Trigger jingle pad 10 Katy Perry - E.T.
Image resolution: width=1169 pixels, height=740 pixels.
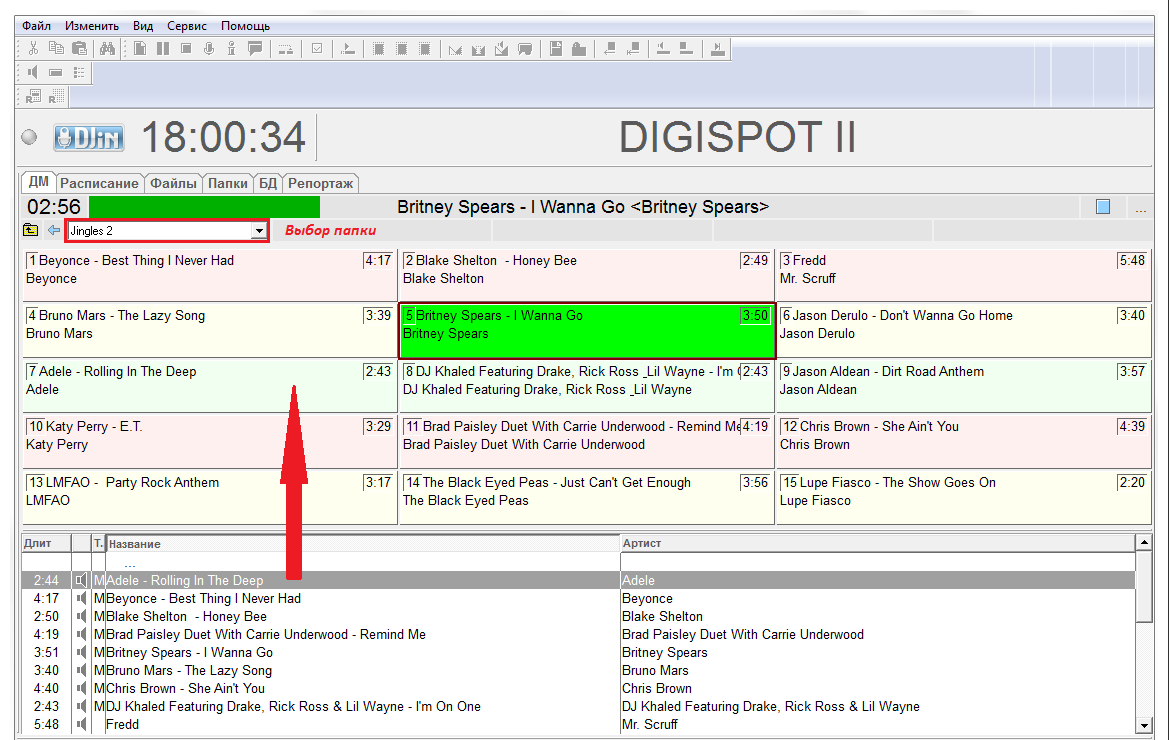[x=209, y=442]
